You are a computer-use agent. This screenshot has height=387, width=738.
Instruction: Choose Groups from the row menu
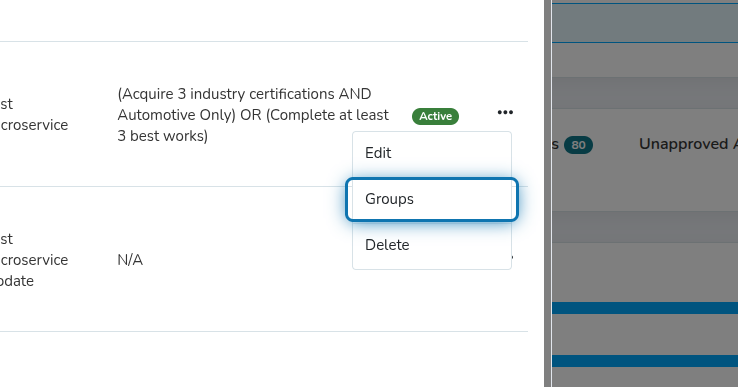click(432, 199)
